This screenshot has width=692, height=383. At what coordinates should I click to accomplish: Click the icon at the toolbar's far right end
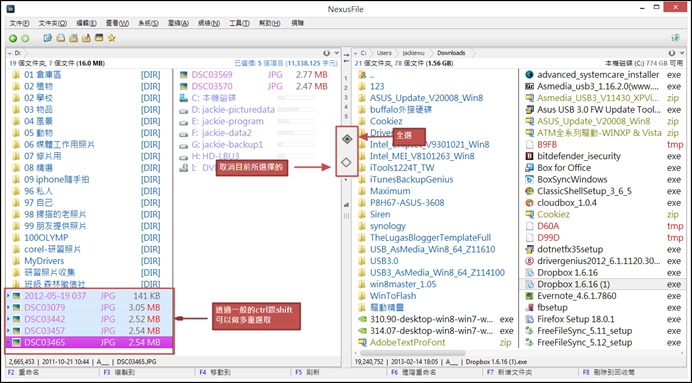point(675,38)
